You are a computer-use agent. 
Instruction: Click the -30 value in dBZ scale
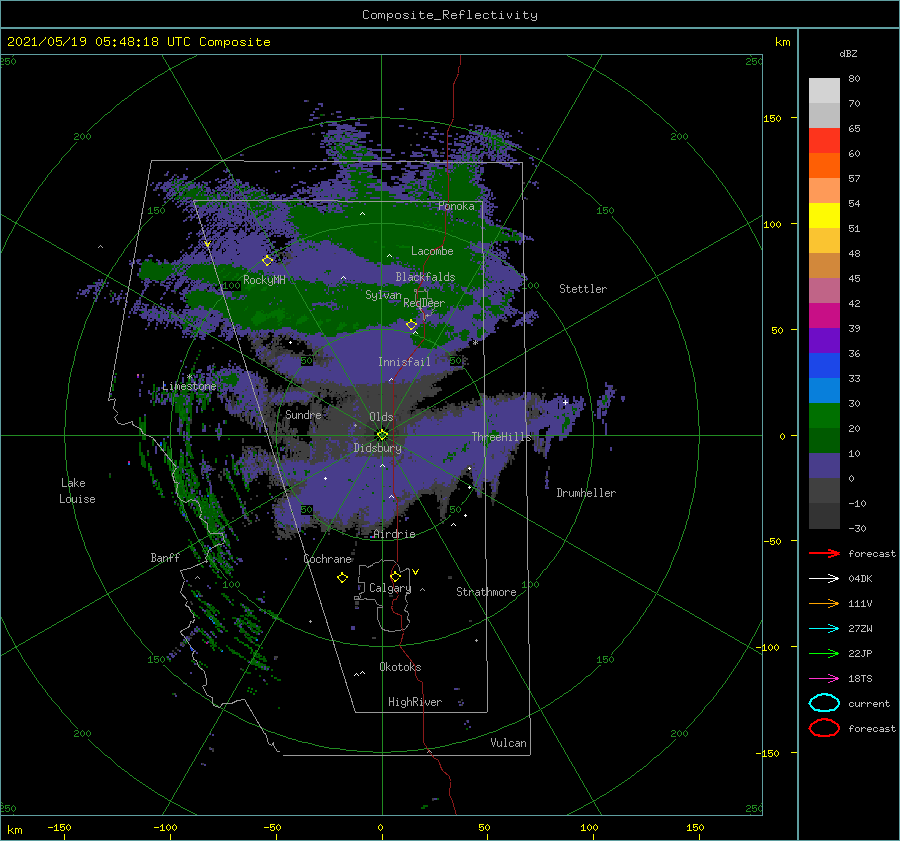click(x=858, y=528)
